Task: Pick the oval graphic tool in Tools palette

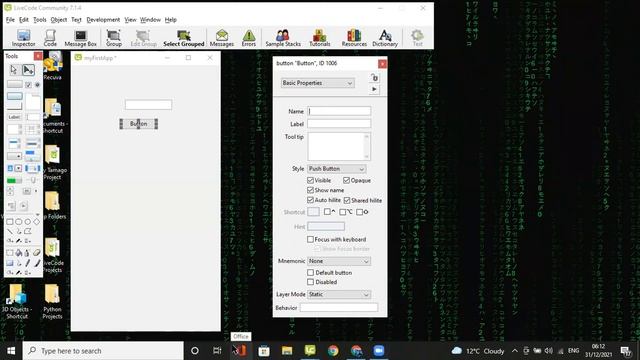Action: 18,222
